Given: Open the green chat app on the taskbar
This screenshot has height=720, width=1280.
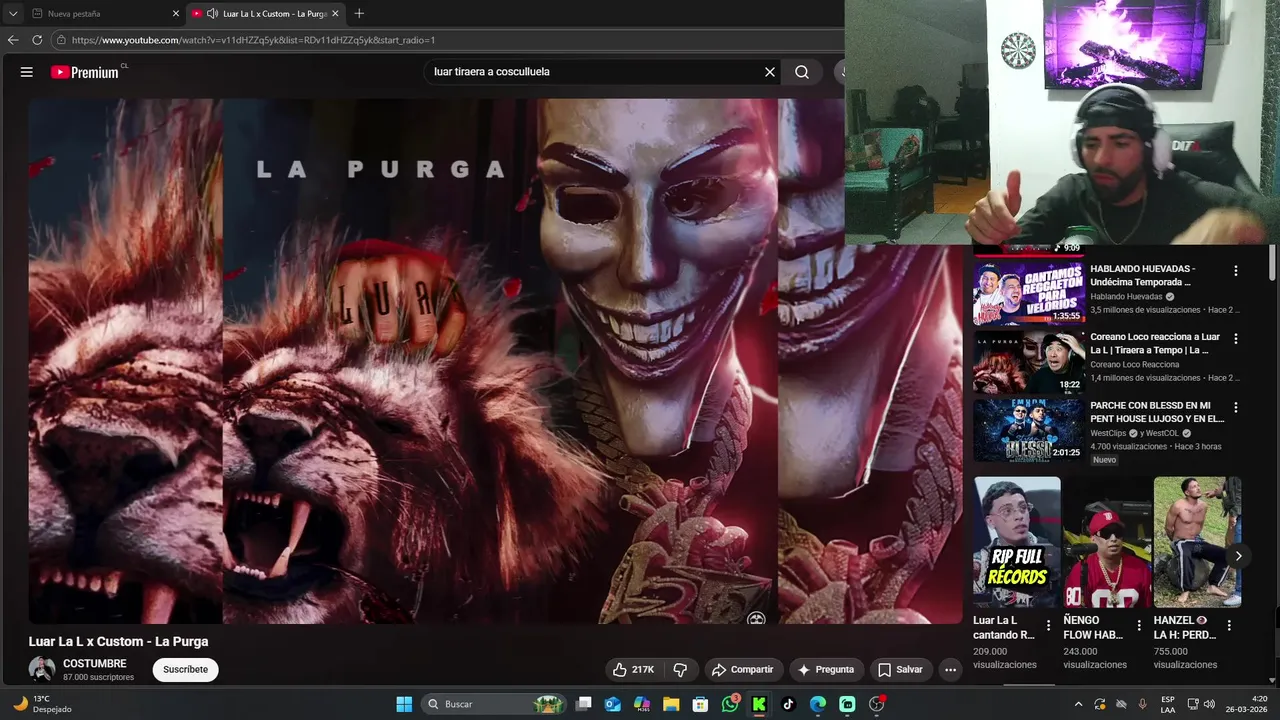Looking at the screenshot, I should click(x=847, y=704).
